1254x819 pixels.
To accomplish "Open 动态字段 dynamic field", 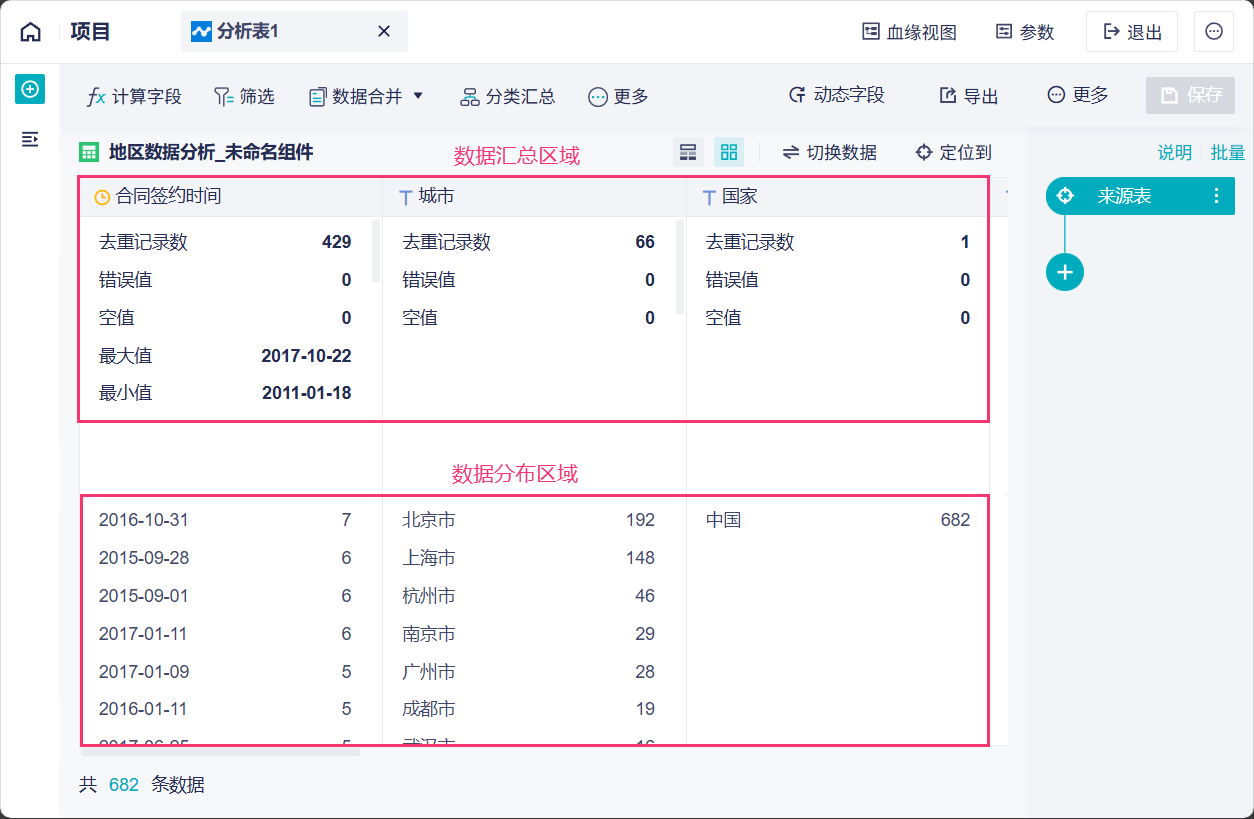I will click(836, 95).
